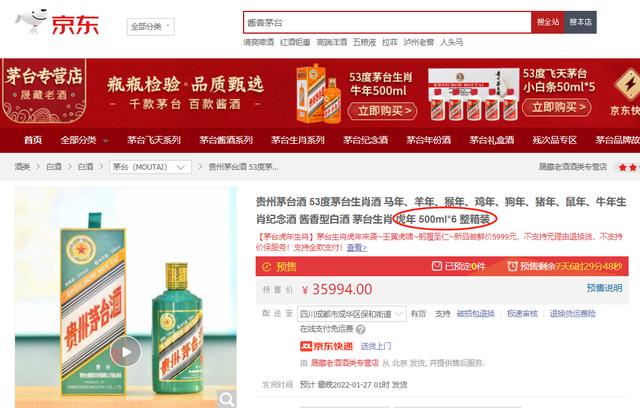Open the 茅台飞天系列 tab
Screen dimensions: 640x408
click(154, 140)
